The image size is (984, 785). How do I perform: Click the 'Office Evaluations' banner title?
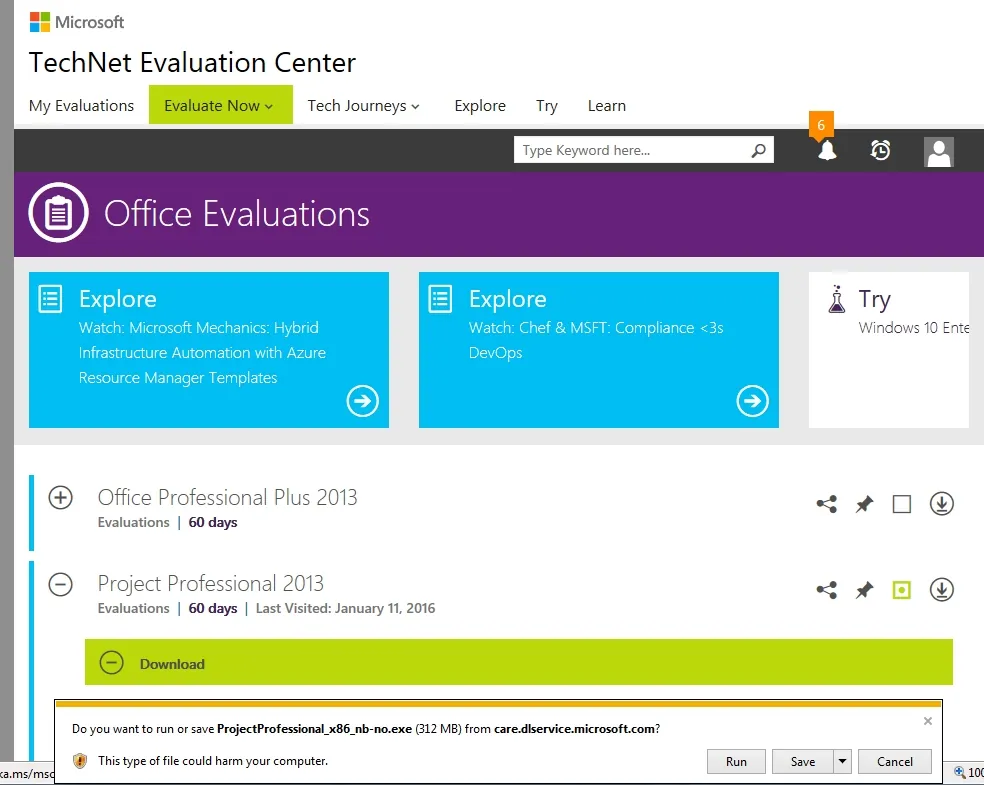[x=237, y=213]
